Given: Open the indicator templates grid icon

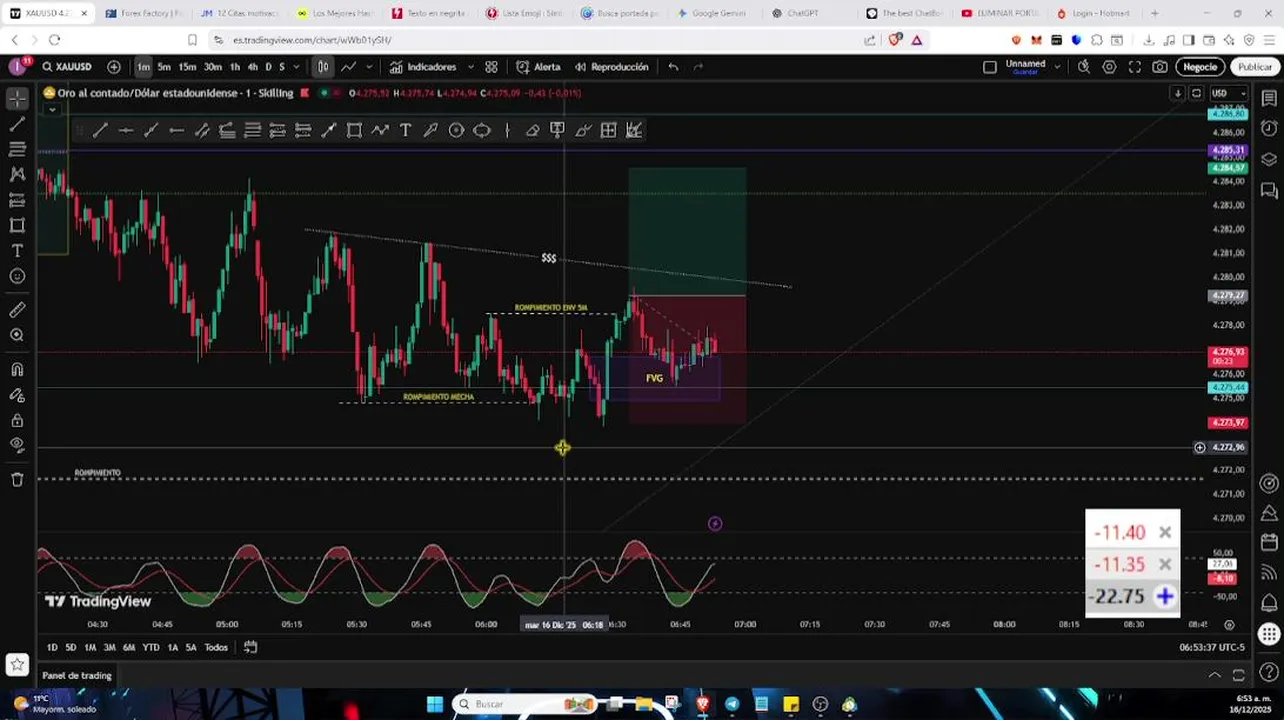Looking at the screenshot, I should tap(491, 67).
